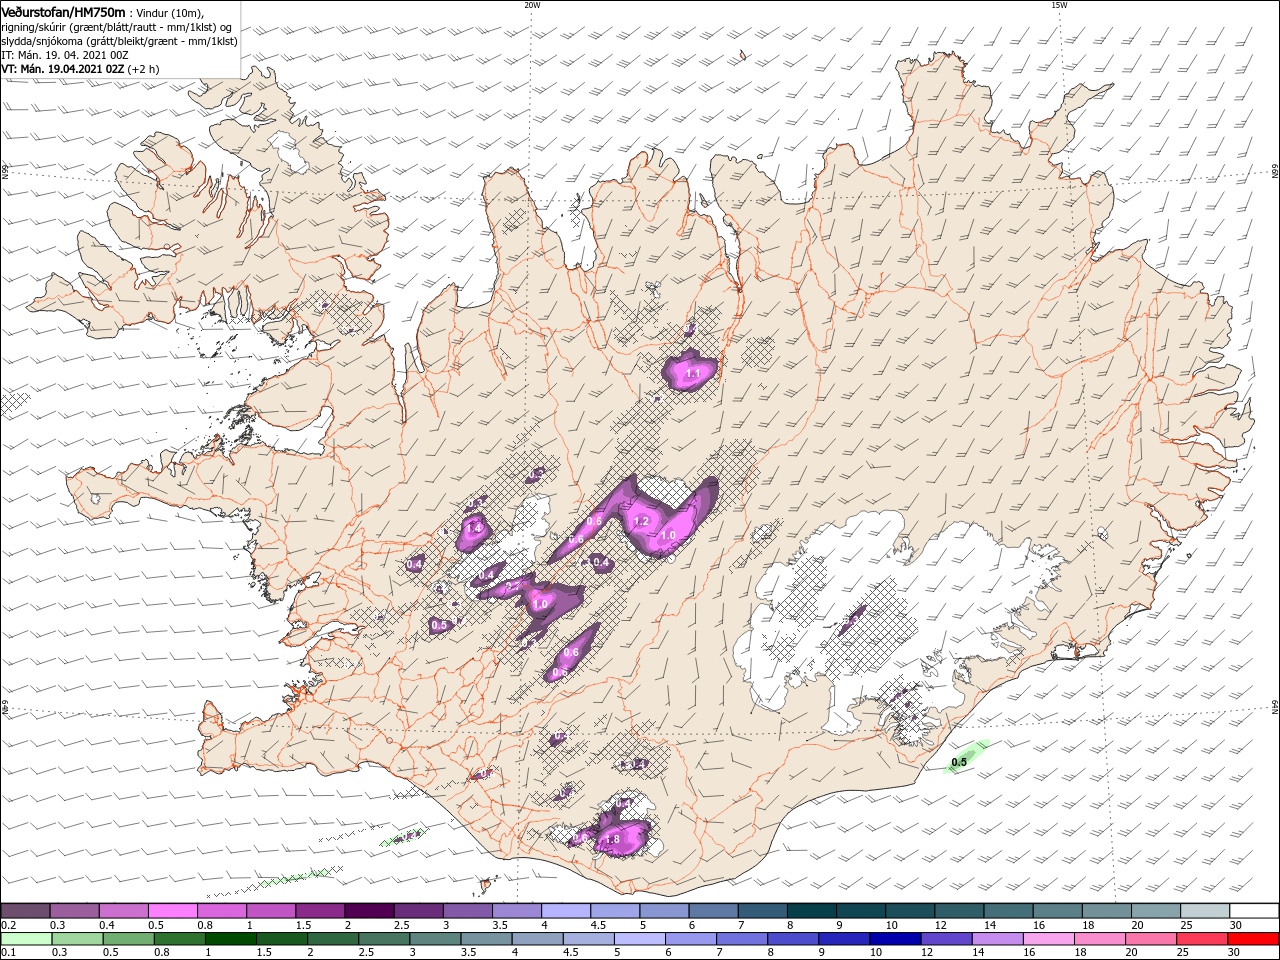Click the 1.1 value on the northern snow patch
Screen dimensions: 1280x960
tap(693, 373)
